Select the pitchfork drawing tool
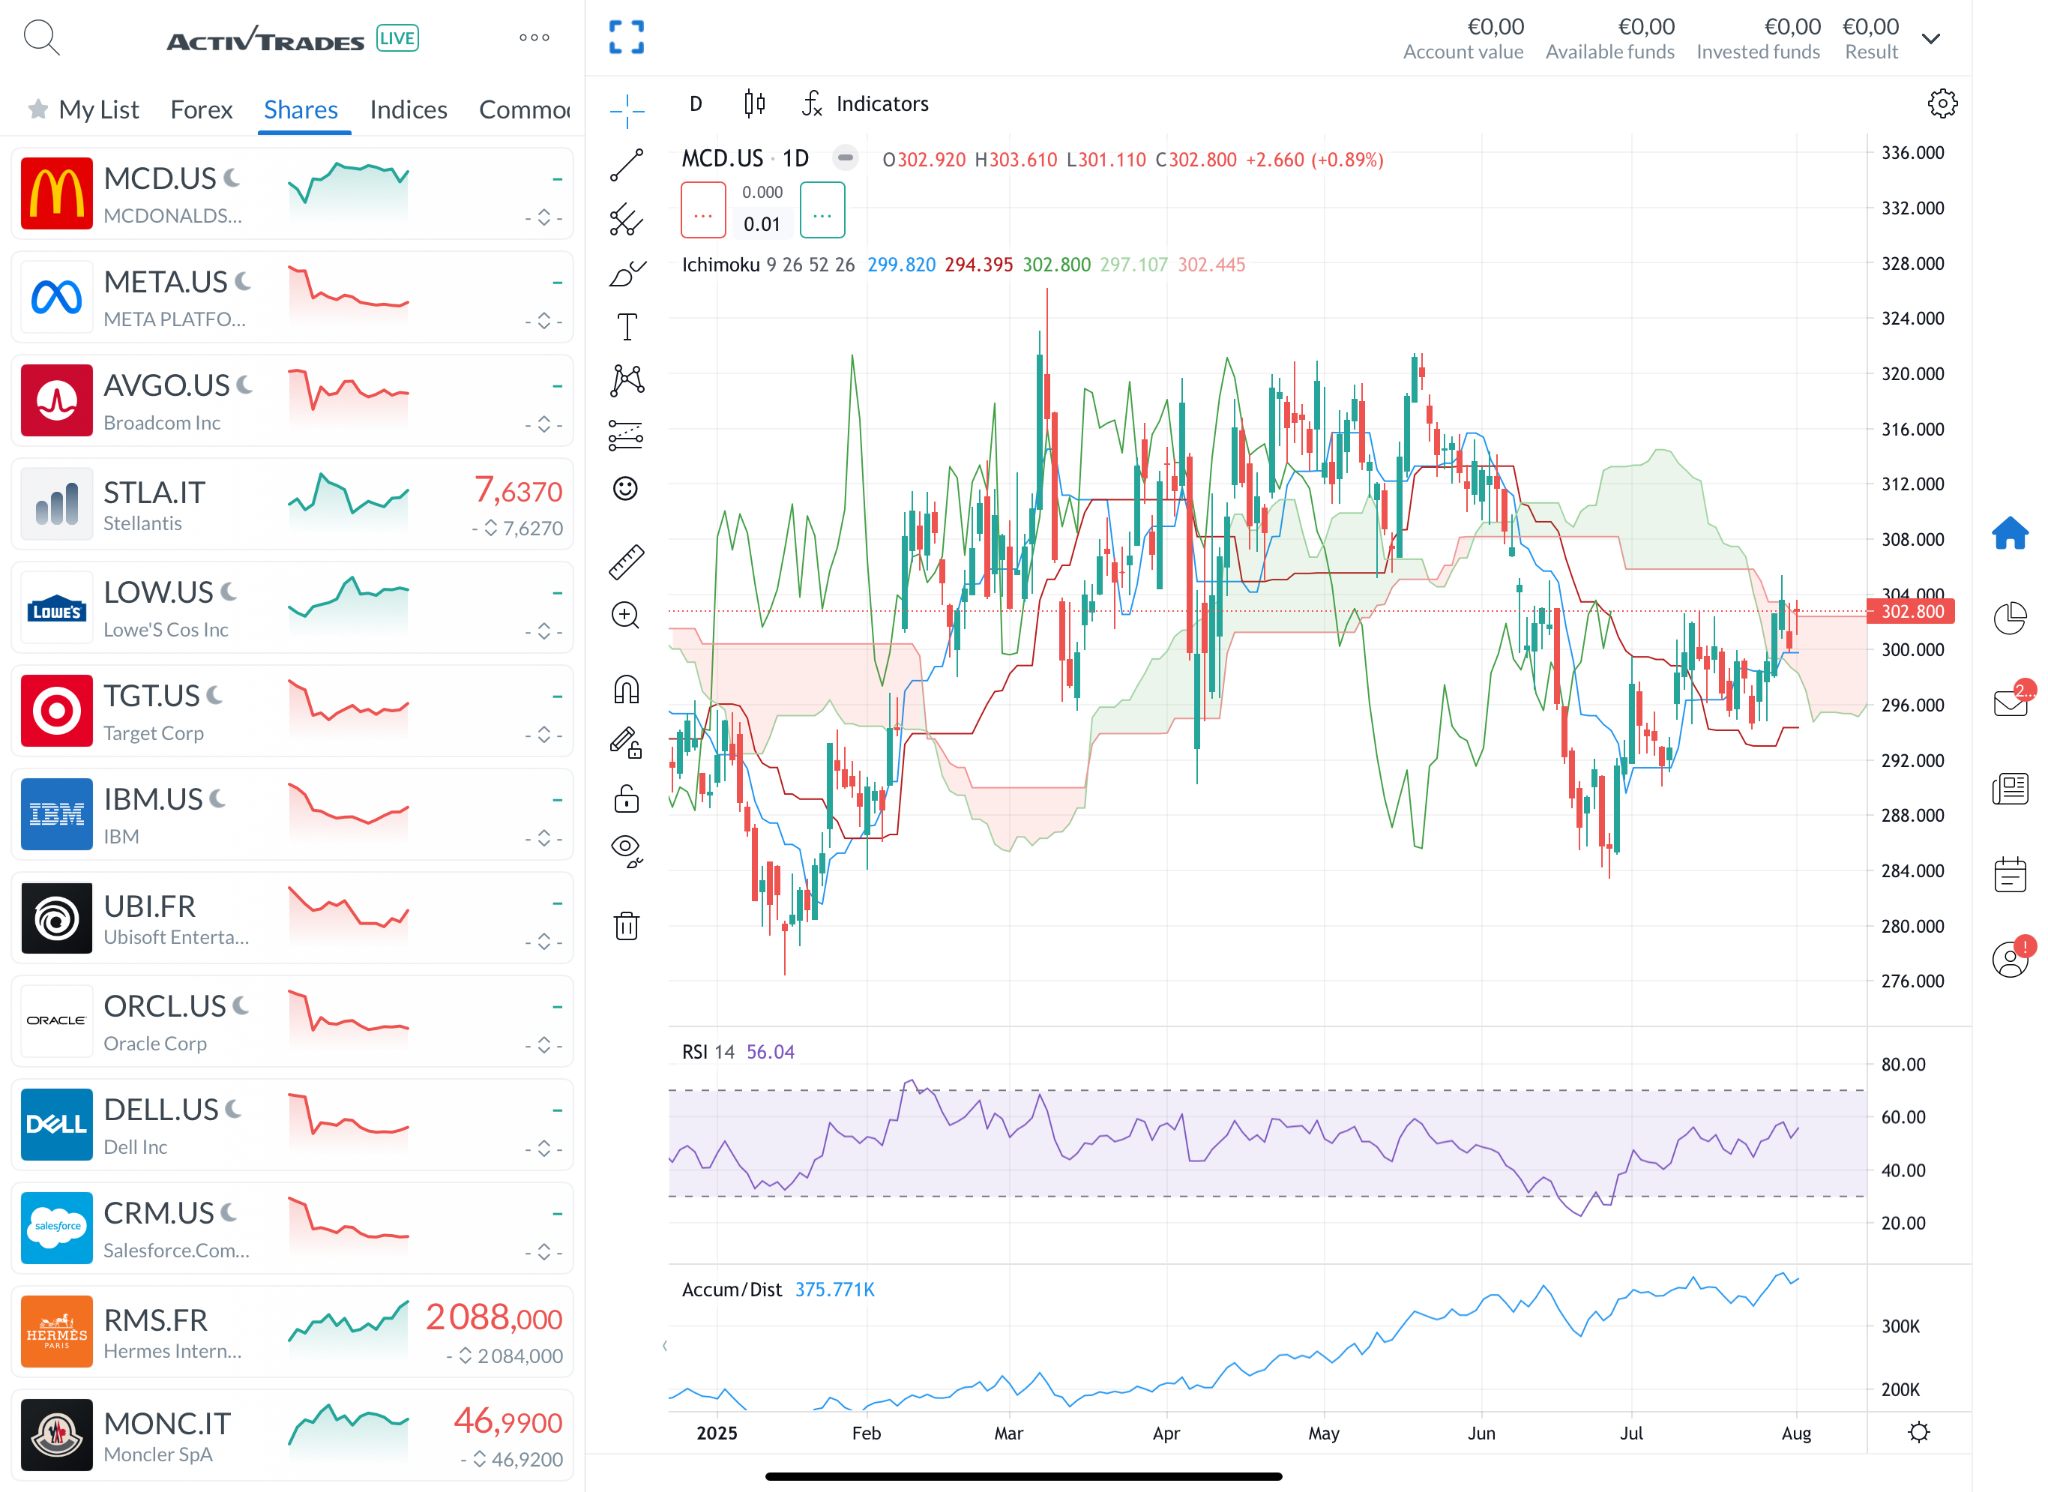 [627, 219]
